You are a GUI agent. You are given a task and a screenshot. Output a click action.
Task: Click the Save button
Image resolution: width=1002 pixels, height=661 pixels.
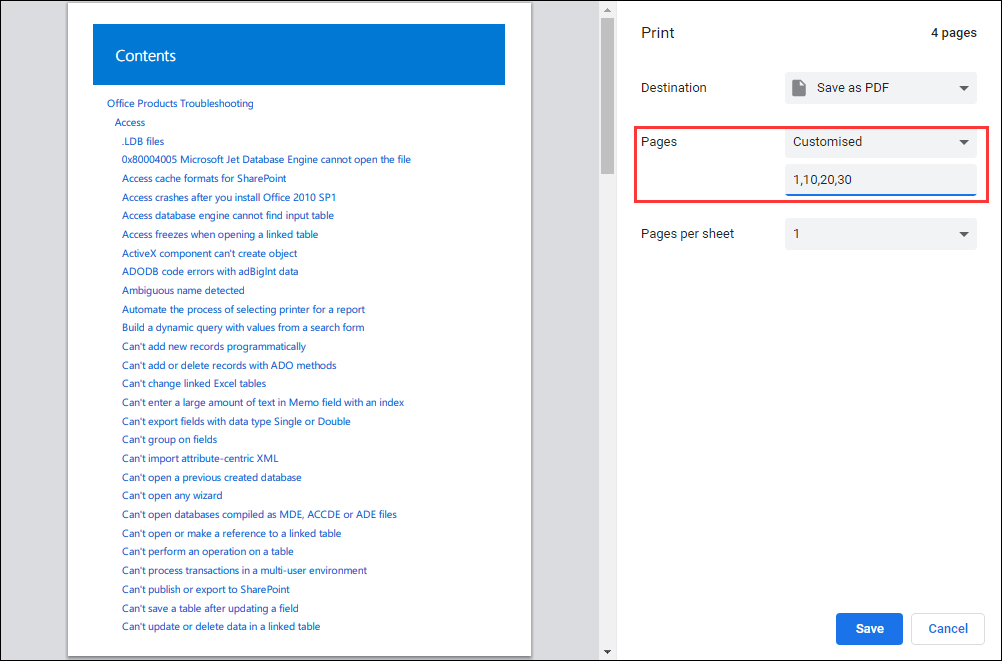pos(868,628)
